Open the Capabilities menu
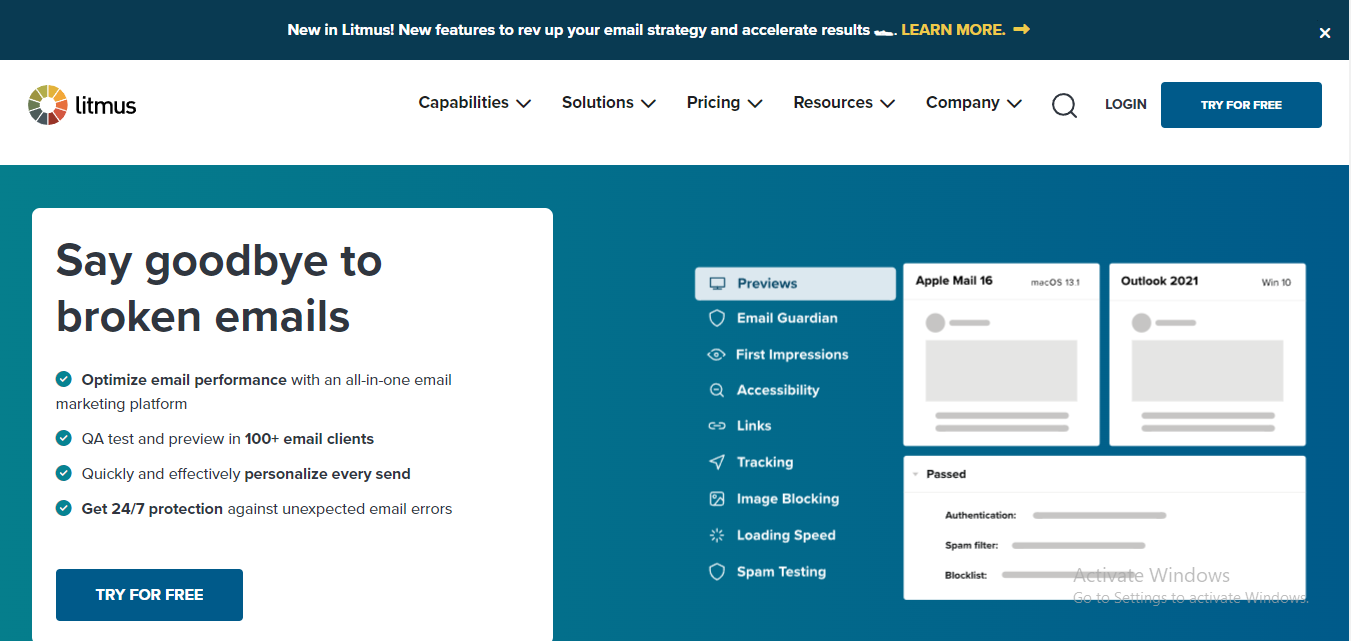Viewport: 1351px width, 641px height. click(x=475, y=103)
